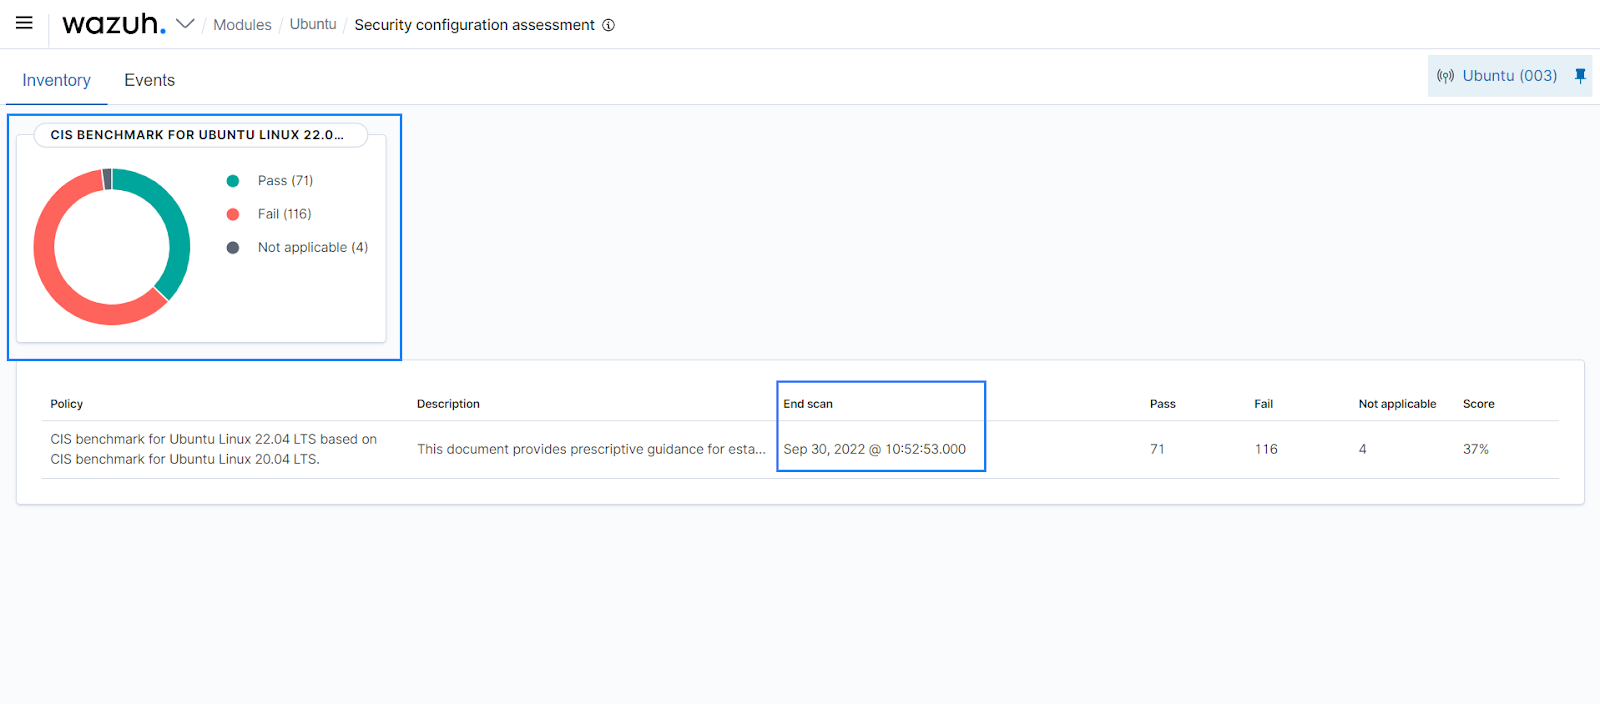Sort by the Description column header

pos(448,404)
